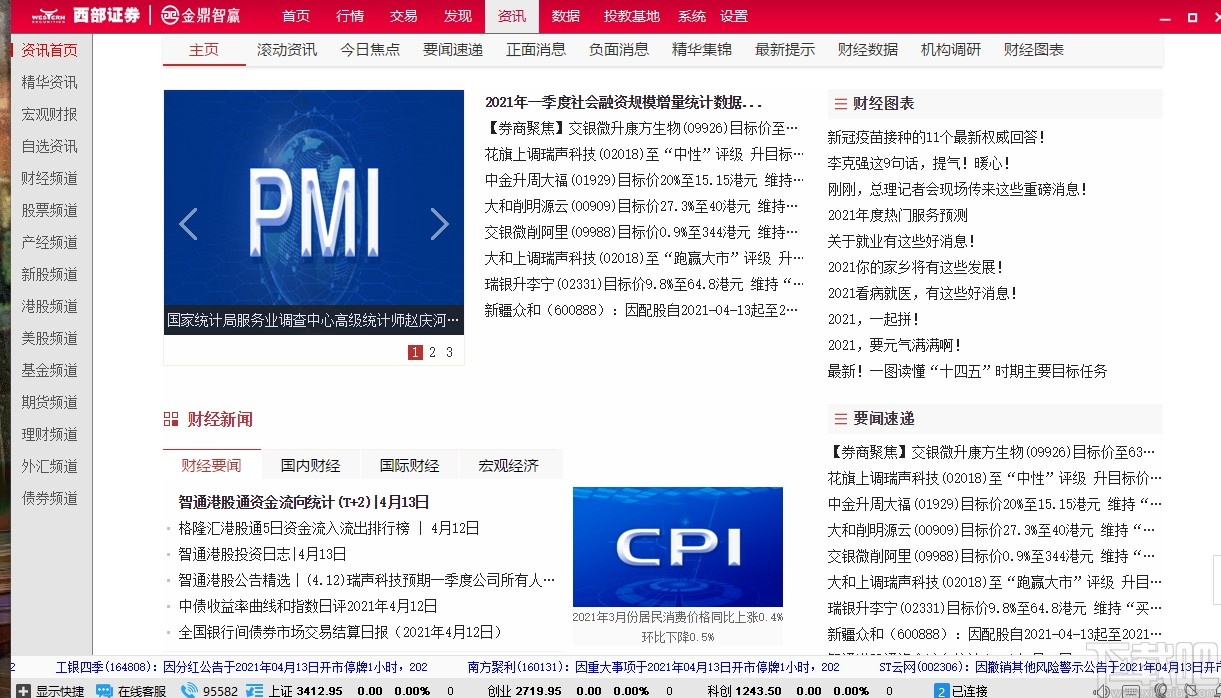
Task: Click the speaker icon at bottom right
Action: click(x=1100, y=690)
